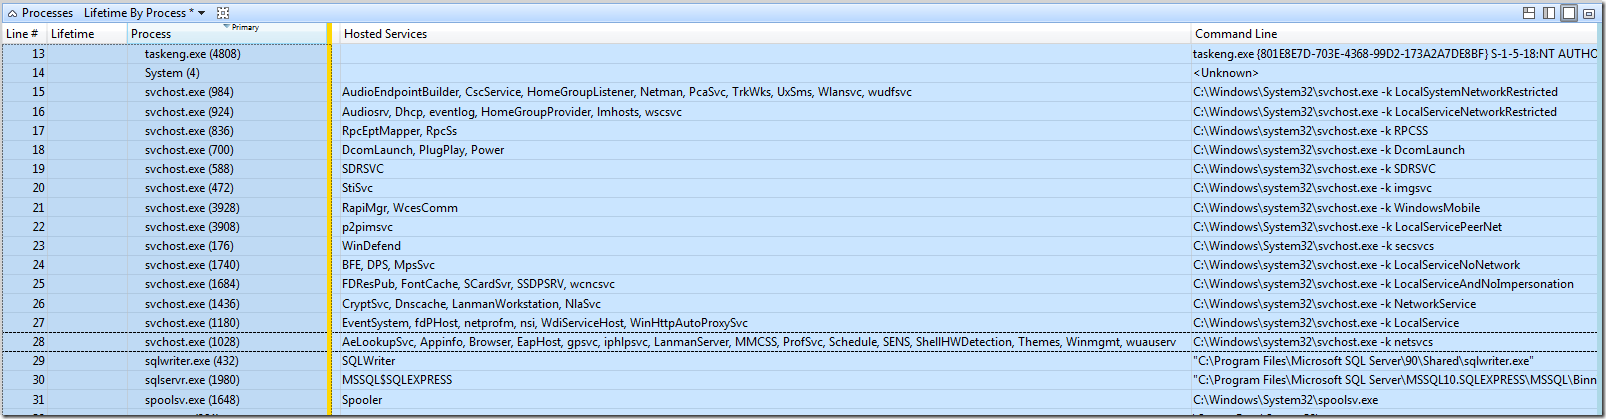Select spoolsv.exe (1648) process
Image resolution: width=1606 pixels, height=419 pixels.
coord(192,400)
